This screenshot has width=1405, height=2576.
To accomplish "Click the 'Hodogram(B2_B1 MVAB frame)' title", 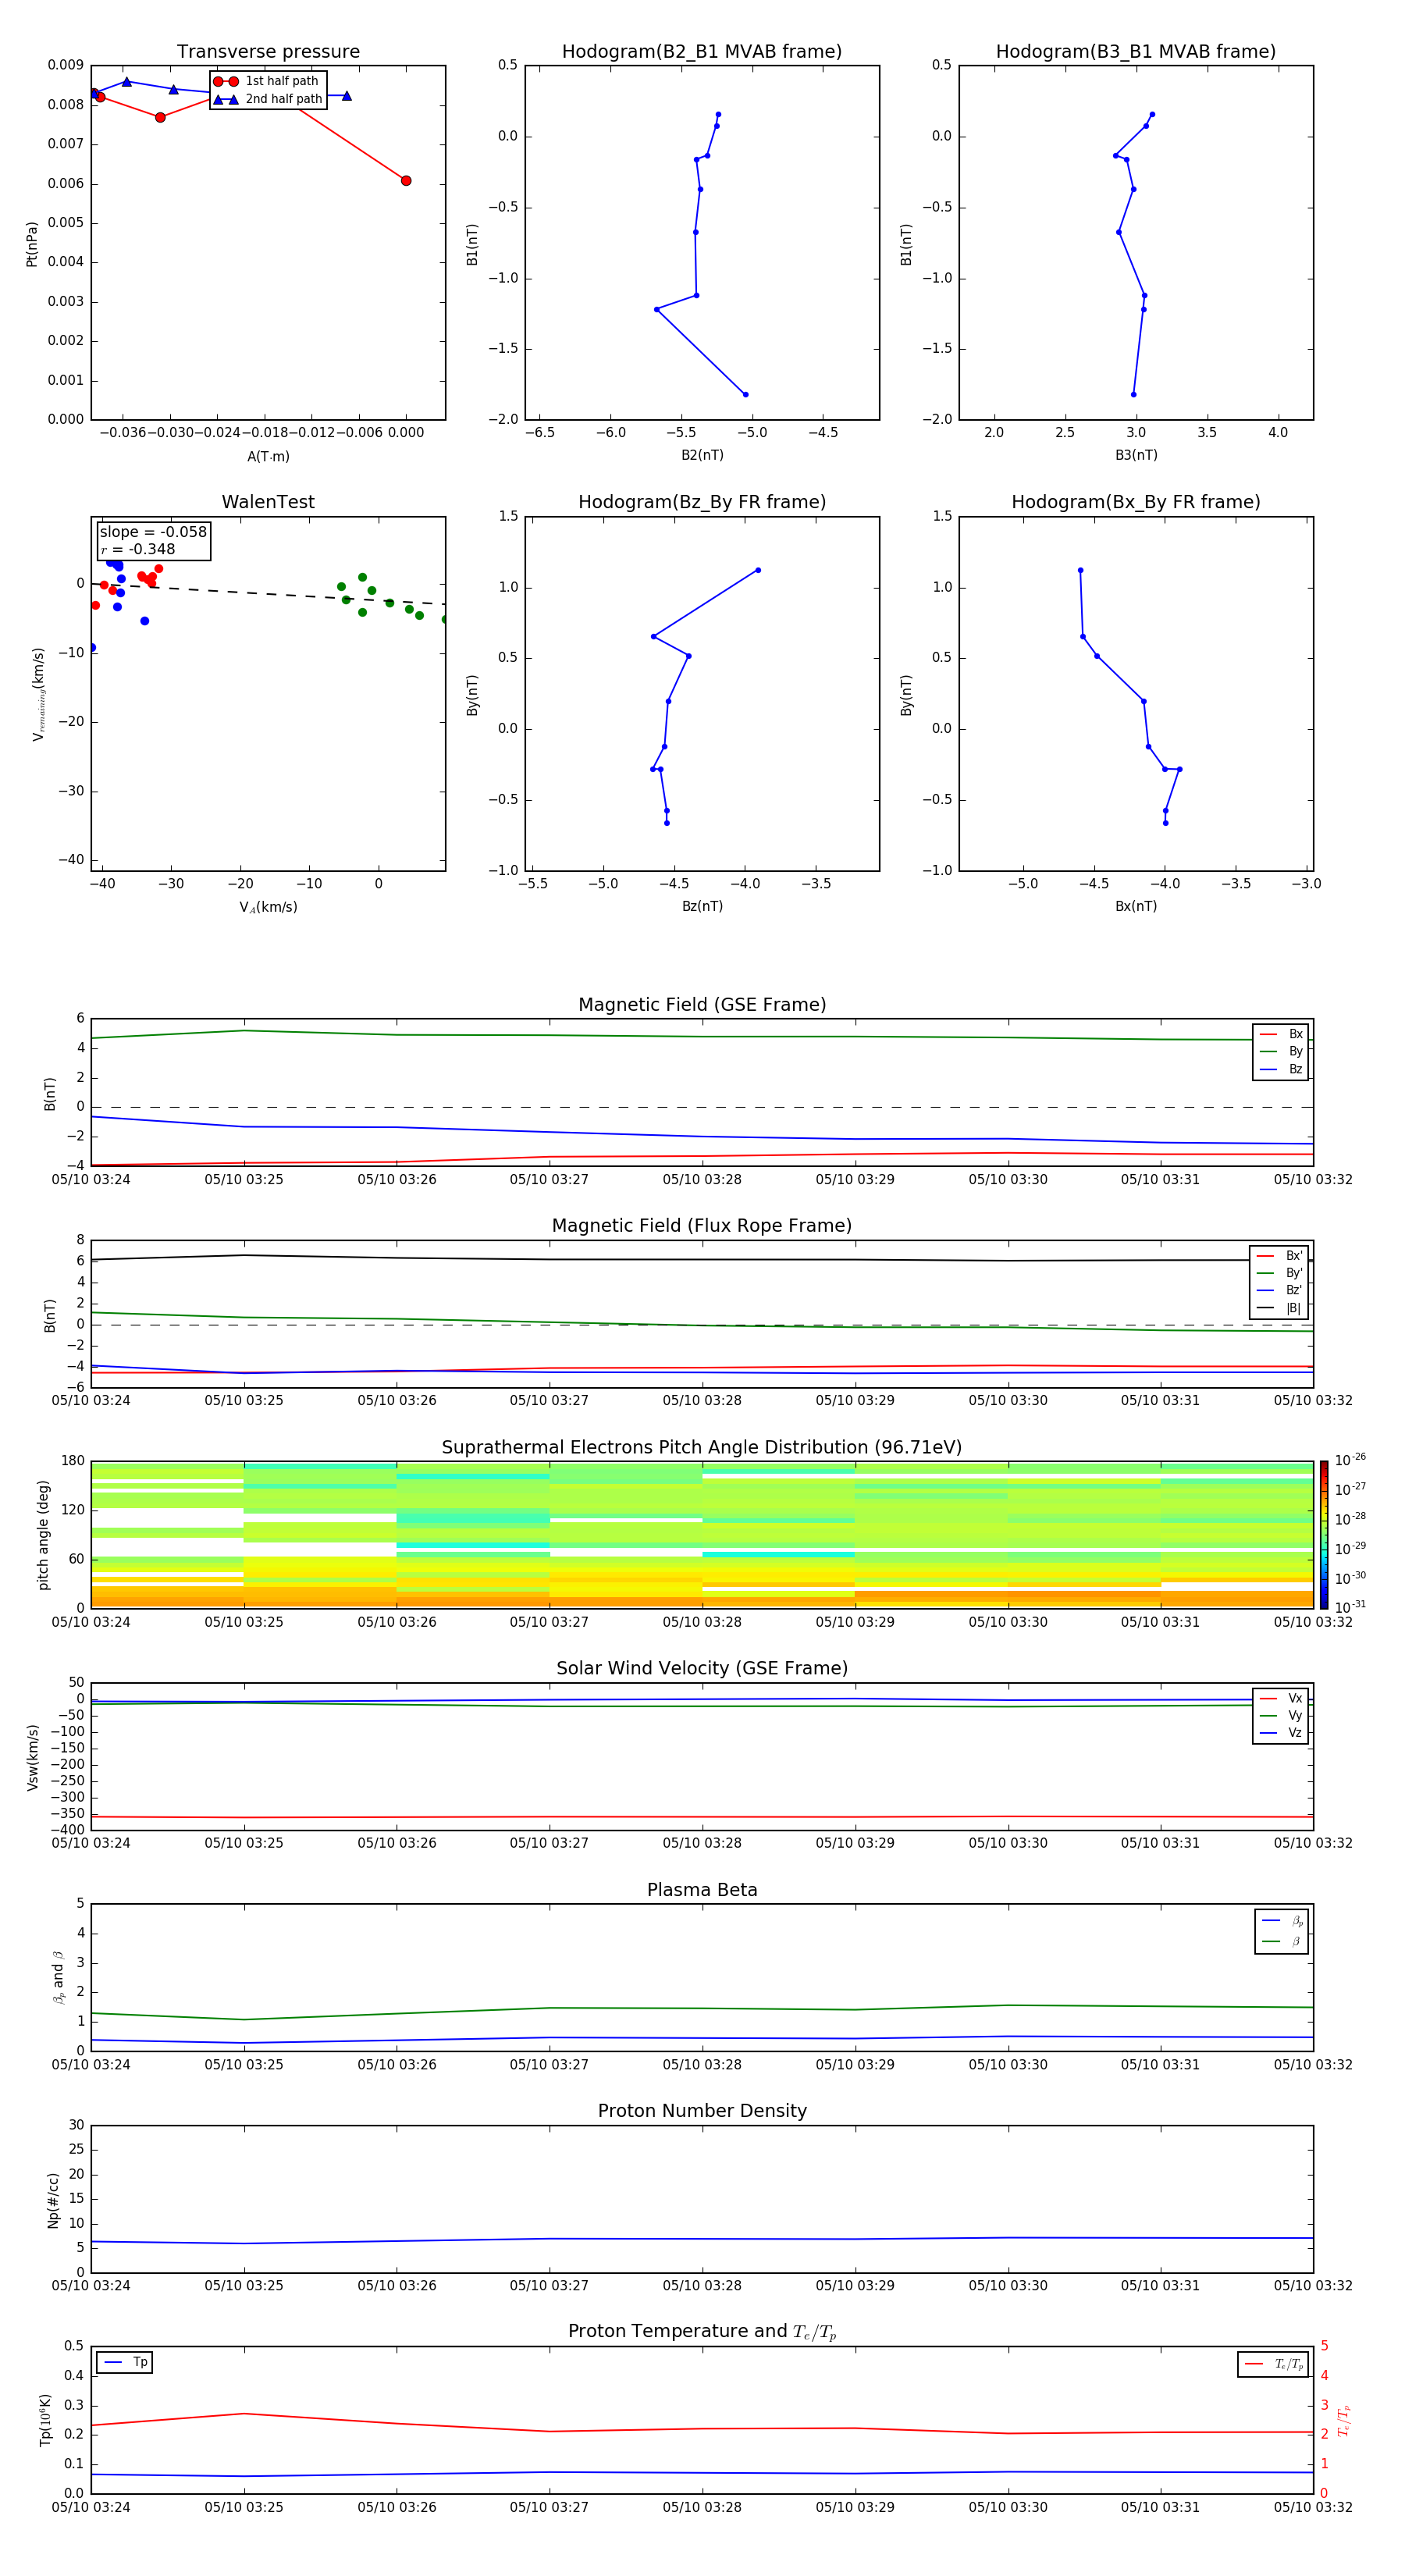I will [702, 52].
